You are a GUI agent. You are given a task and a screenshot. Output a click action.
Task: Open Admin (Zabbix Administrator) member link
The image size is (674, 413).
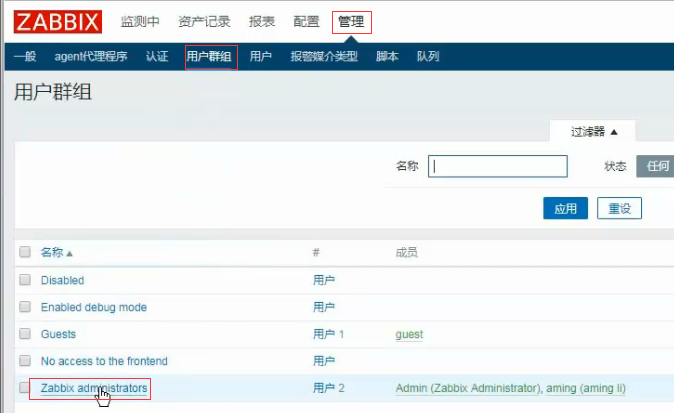coord(468,388)
